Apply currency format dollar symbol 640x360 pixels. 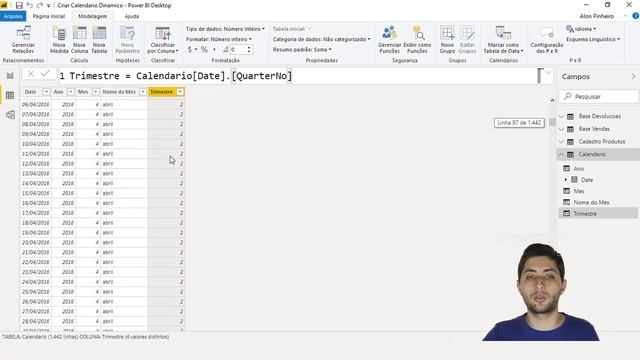click(x=191, y=49)
